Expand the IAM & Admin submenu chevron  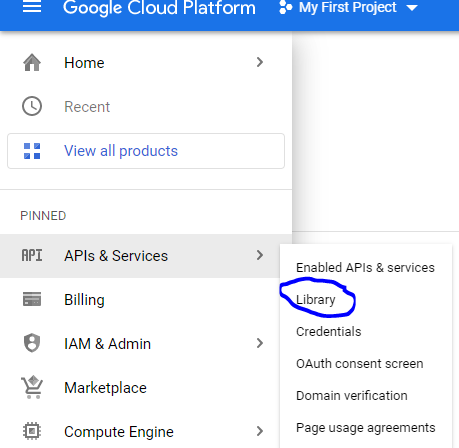pos(260,343)
